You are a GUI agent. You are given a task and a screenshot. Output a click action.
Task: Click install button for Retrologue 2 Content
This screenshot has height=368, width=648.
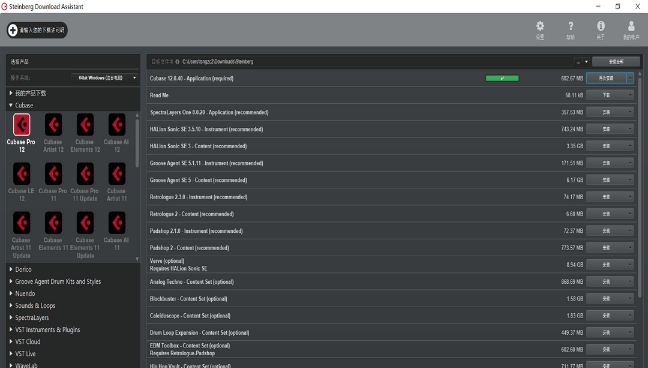606,214
